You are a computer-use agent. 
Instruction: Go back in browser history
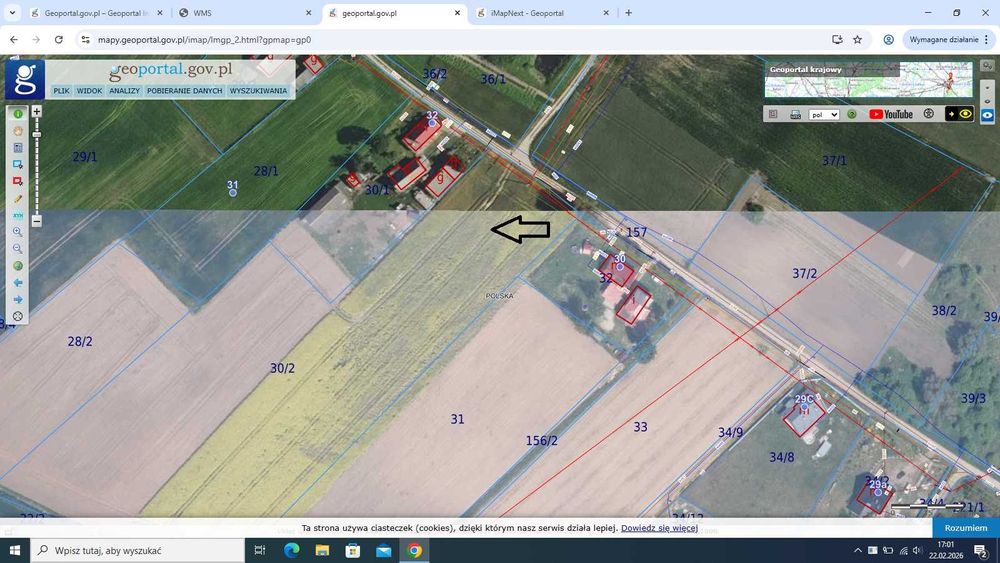(14, 40)
